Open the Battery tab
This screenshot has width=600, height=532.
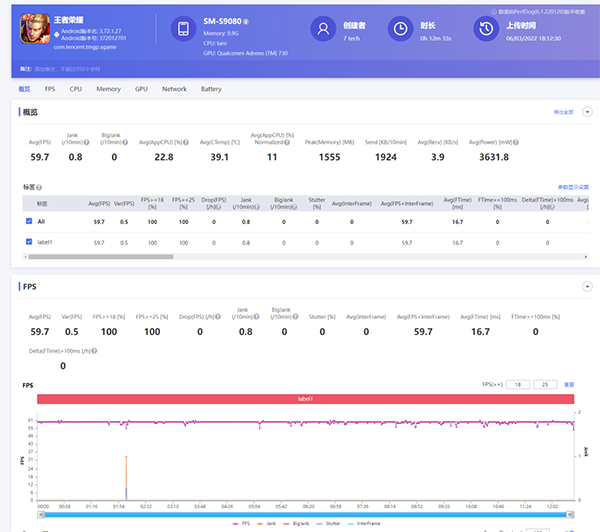(211, 89)
